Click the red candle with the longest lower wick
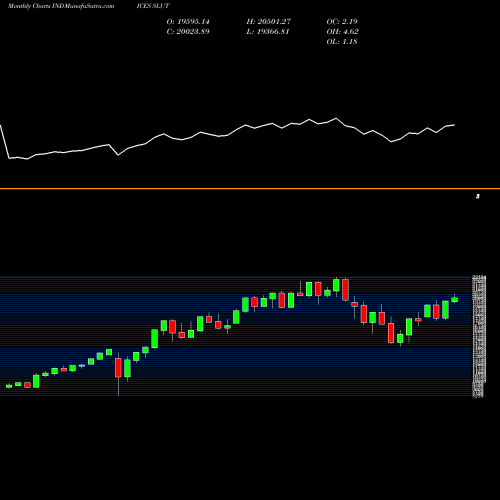This screenshot has height=500, width=500. tap(118, 368)
